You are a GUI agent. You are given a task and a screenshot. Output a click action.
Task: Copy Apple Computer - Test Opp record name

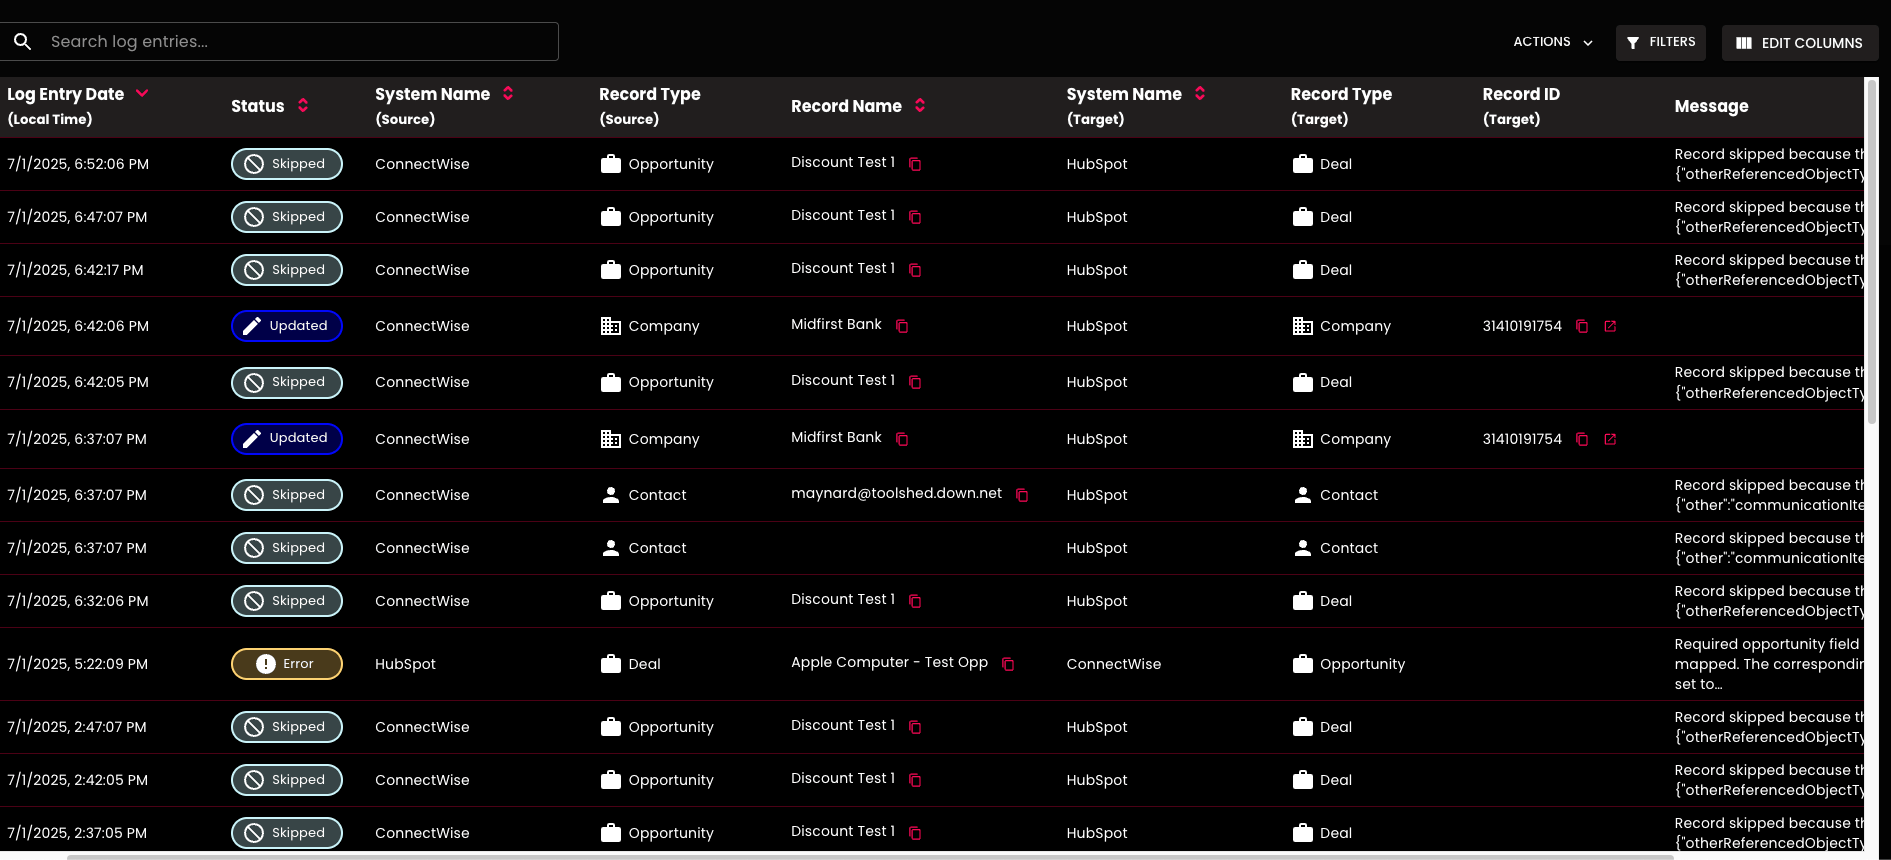coord(1008,664)
